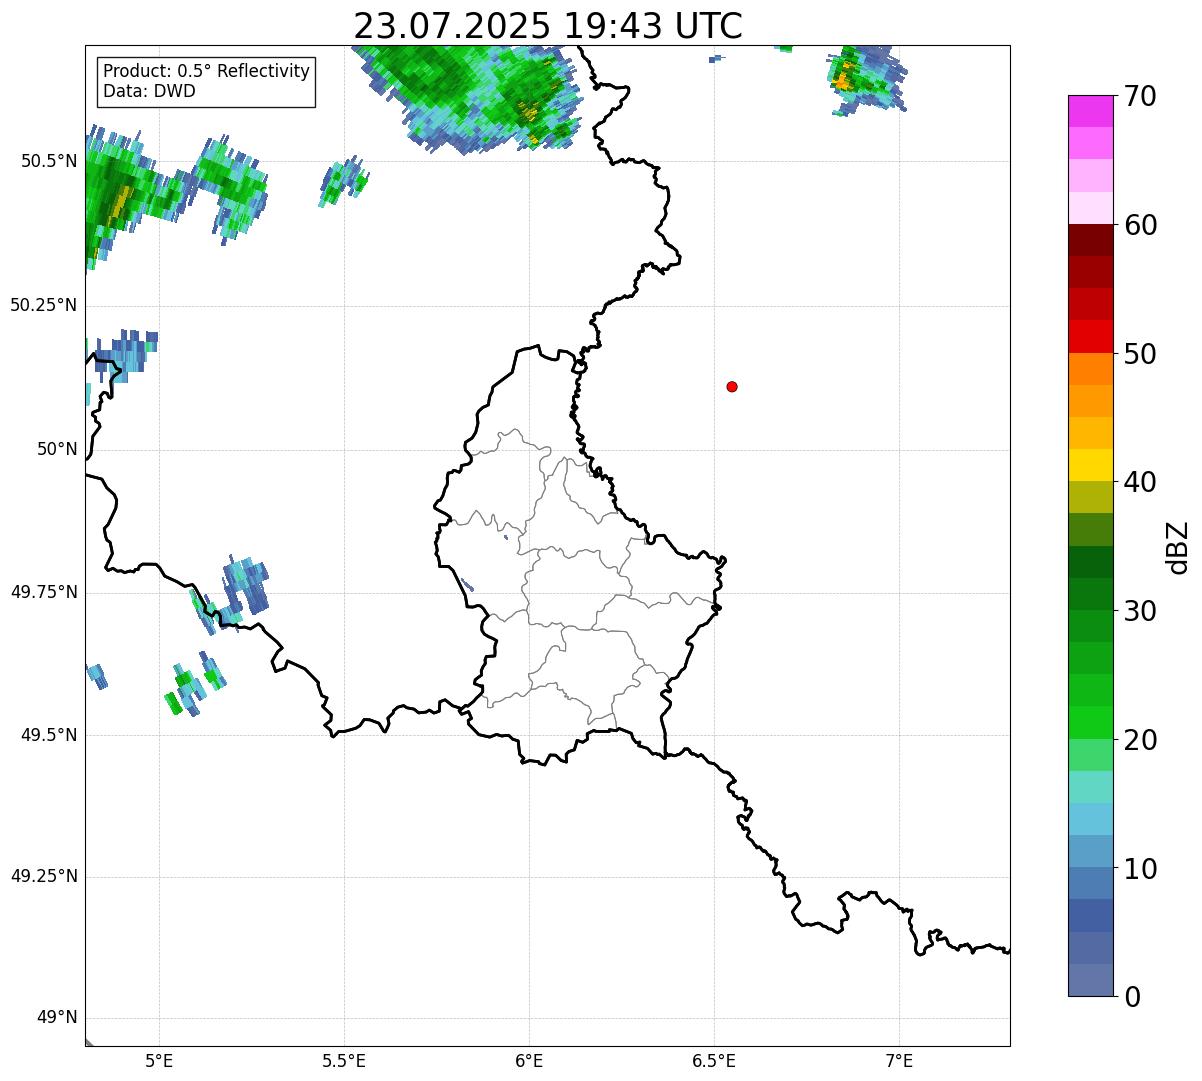Screen dimensions: 1202x1081
Task: Click the 5°E longitude label
Action: 159,1060
